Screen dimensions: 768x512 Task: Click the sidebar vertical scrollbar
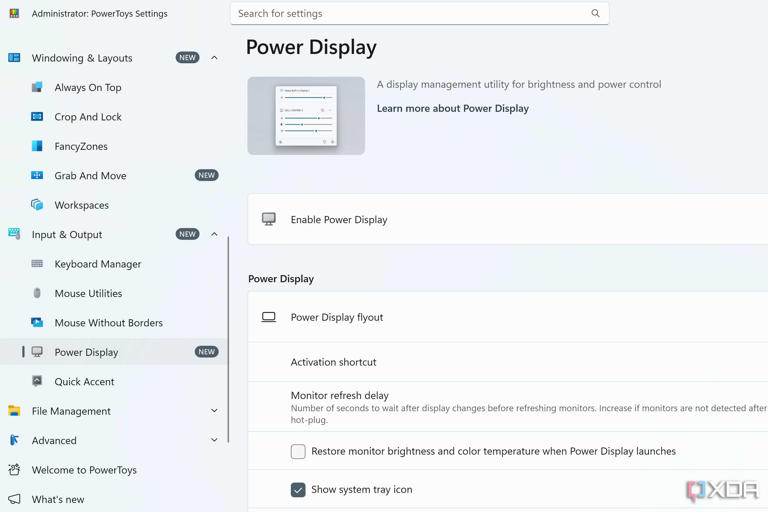coord(228,340)
